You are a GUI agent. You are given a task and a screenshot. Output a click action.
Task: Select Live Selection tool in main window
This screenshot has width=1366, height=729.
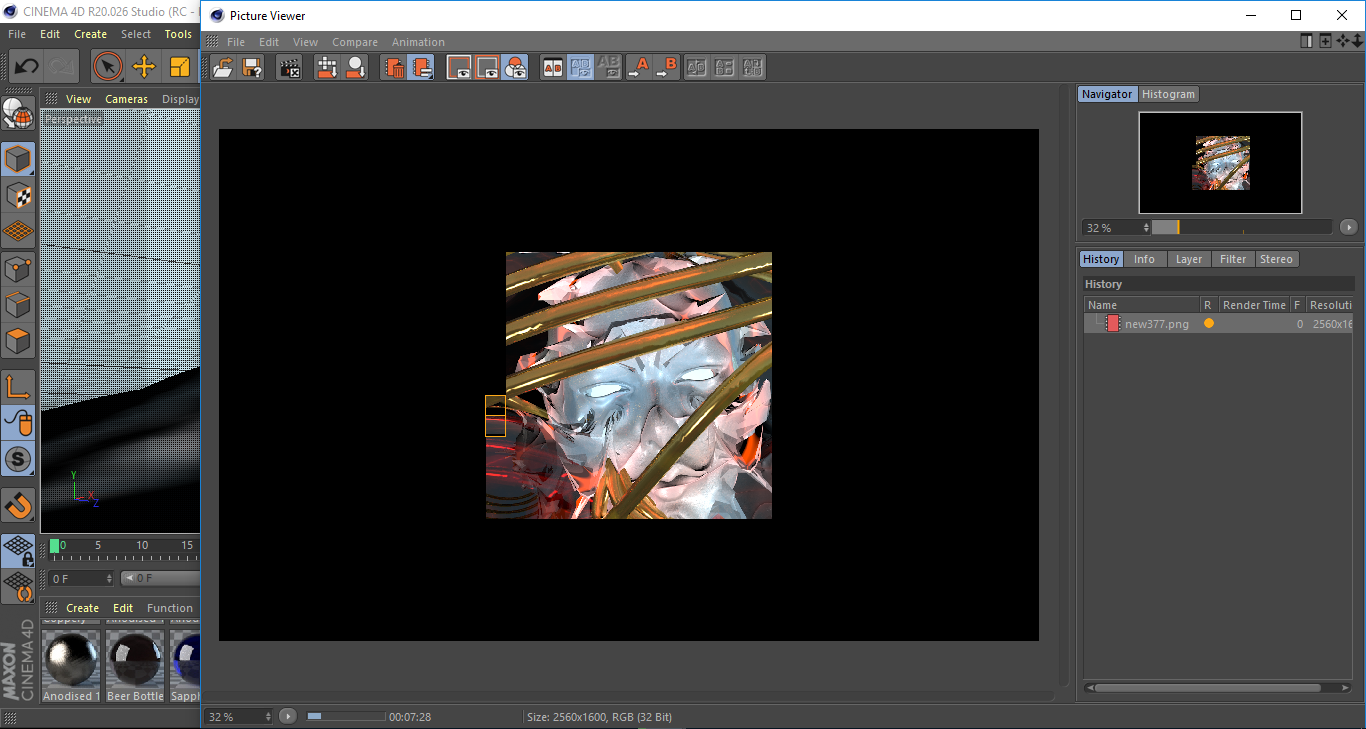(x=107, y=67)
